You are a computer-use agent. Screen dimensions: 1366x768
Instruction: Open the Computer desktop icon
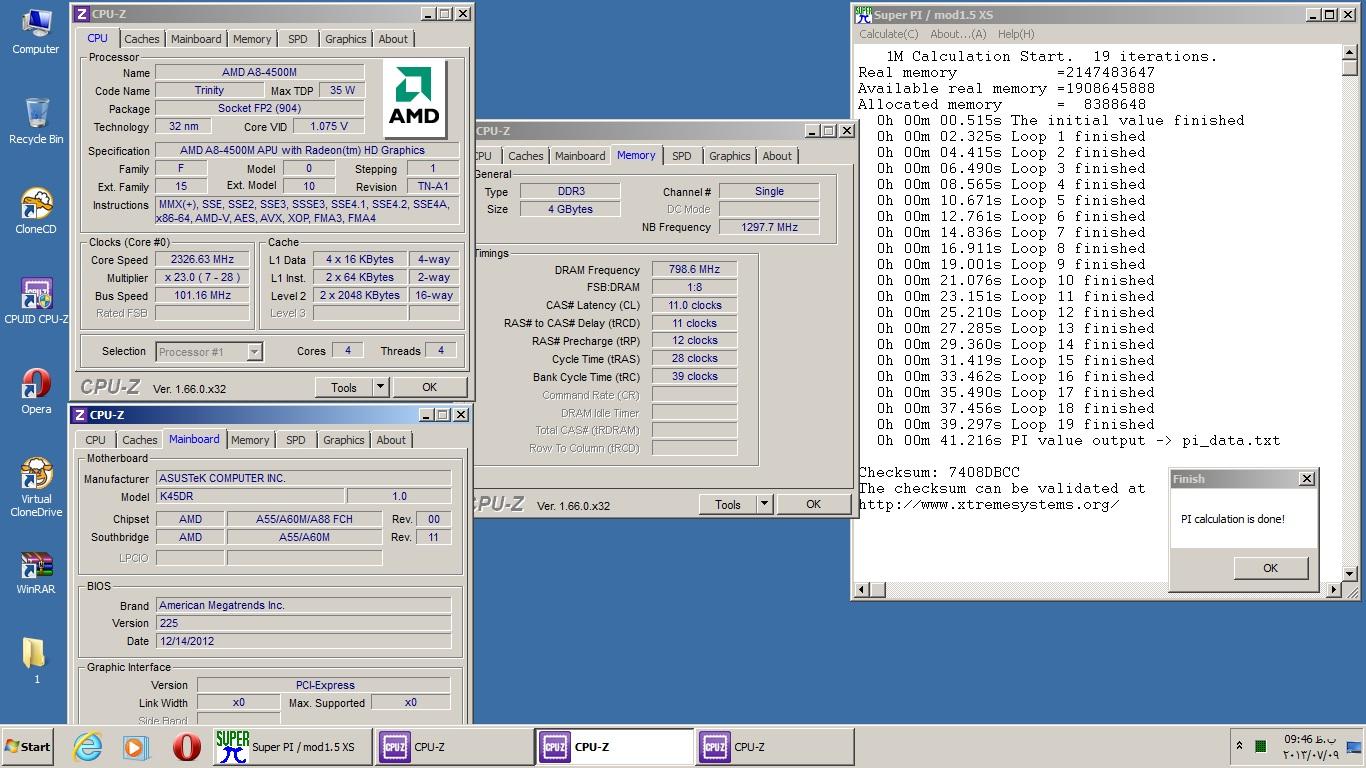coord(36,30)
